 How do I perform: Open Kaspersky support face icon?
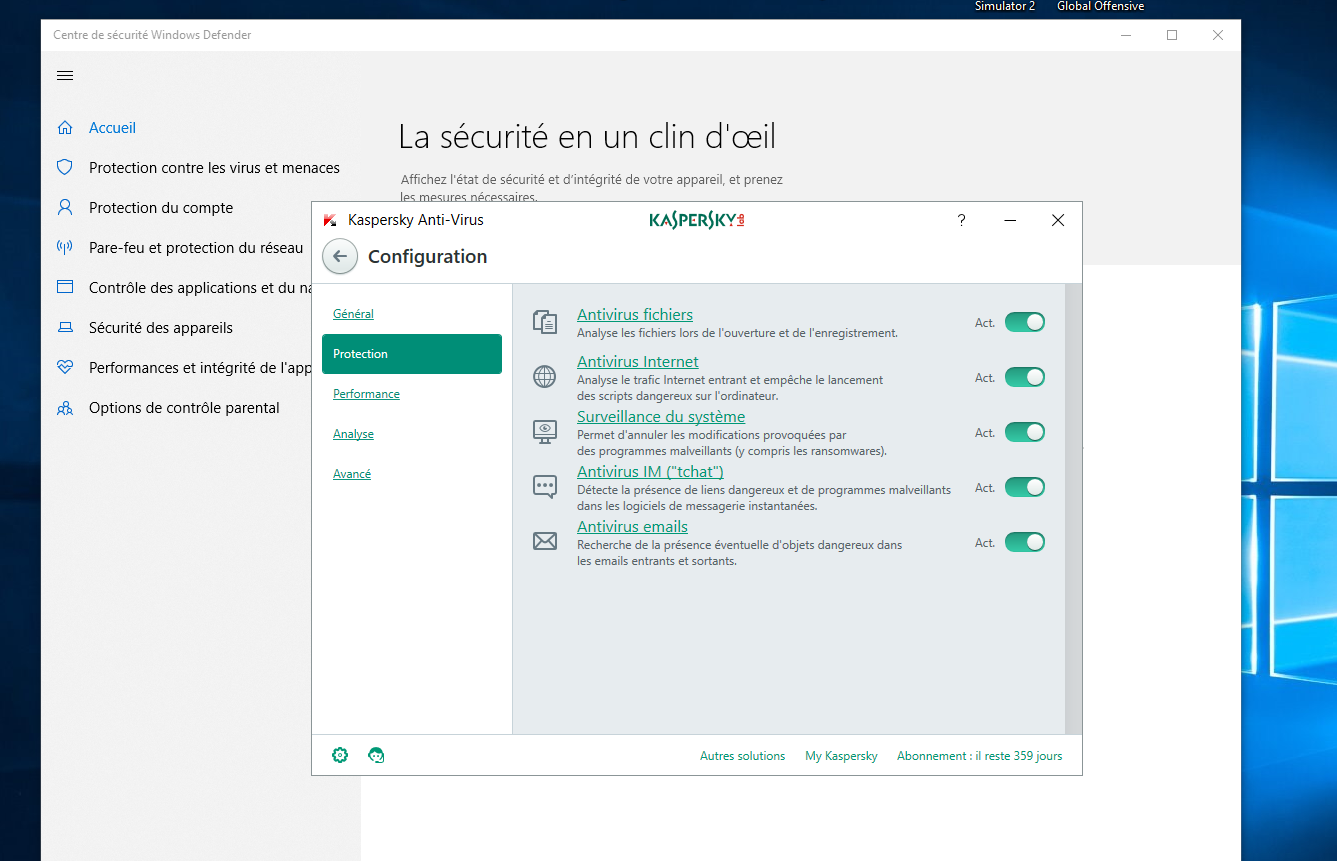click(377, 755)
